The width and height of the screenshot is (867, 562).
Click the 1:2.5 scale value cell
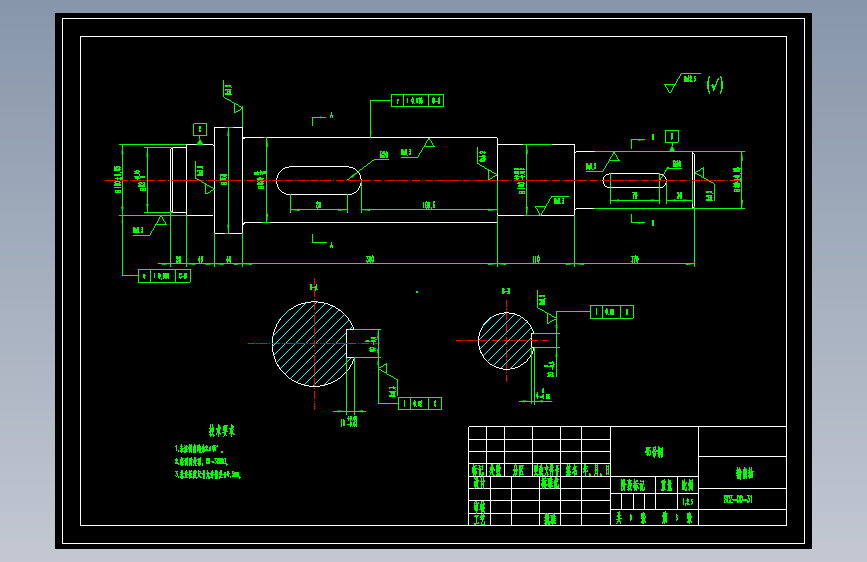(x=687, y=501)
